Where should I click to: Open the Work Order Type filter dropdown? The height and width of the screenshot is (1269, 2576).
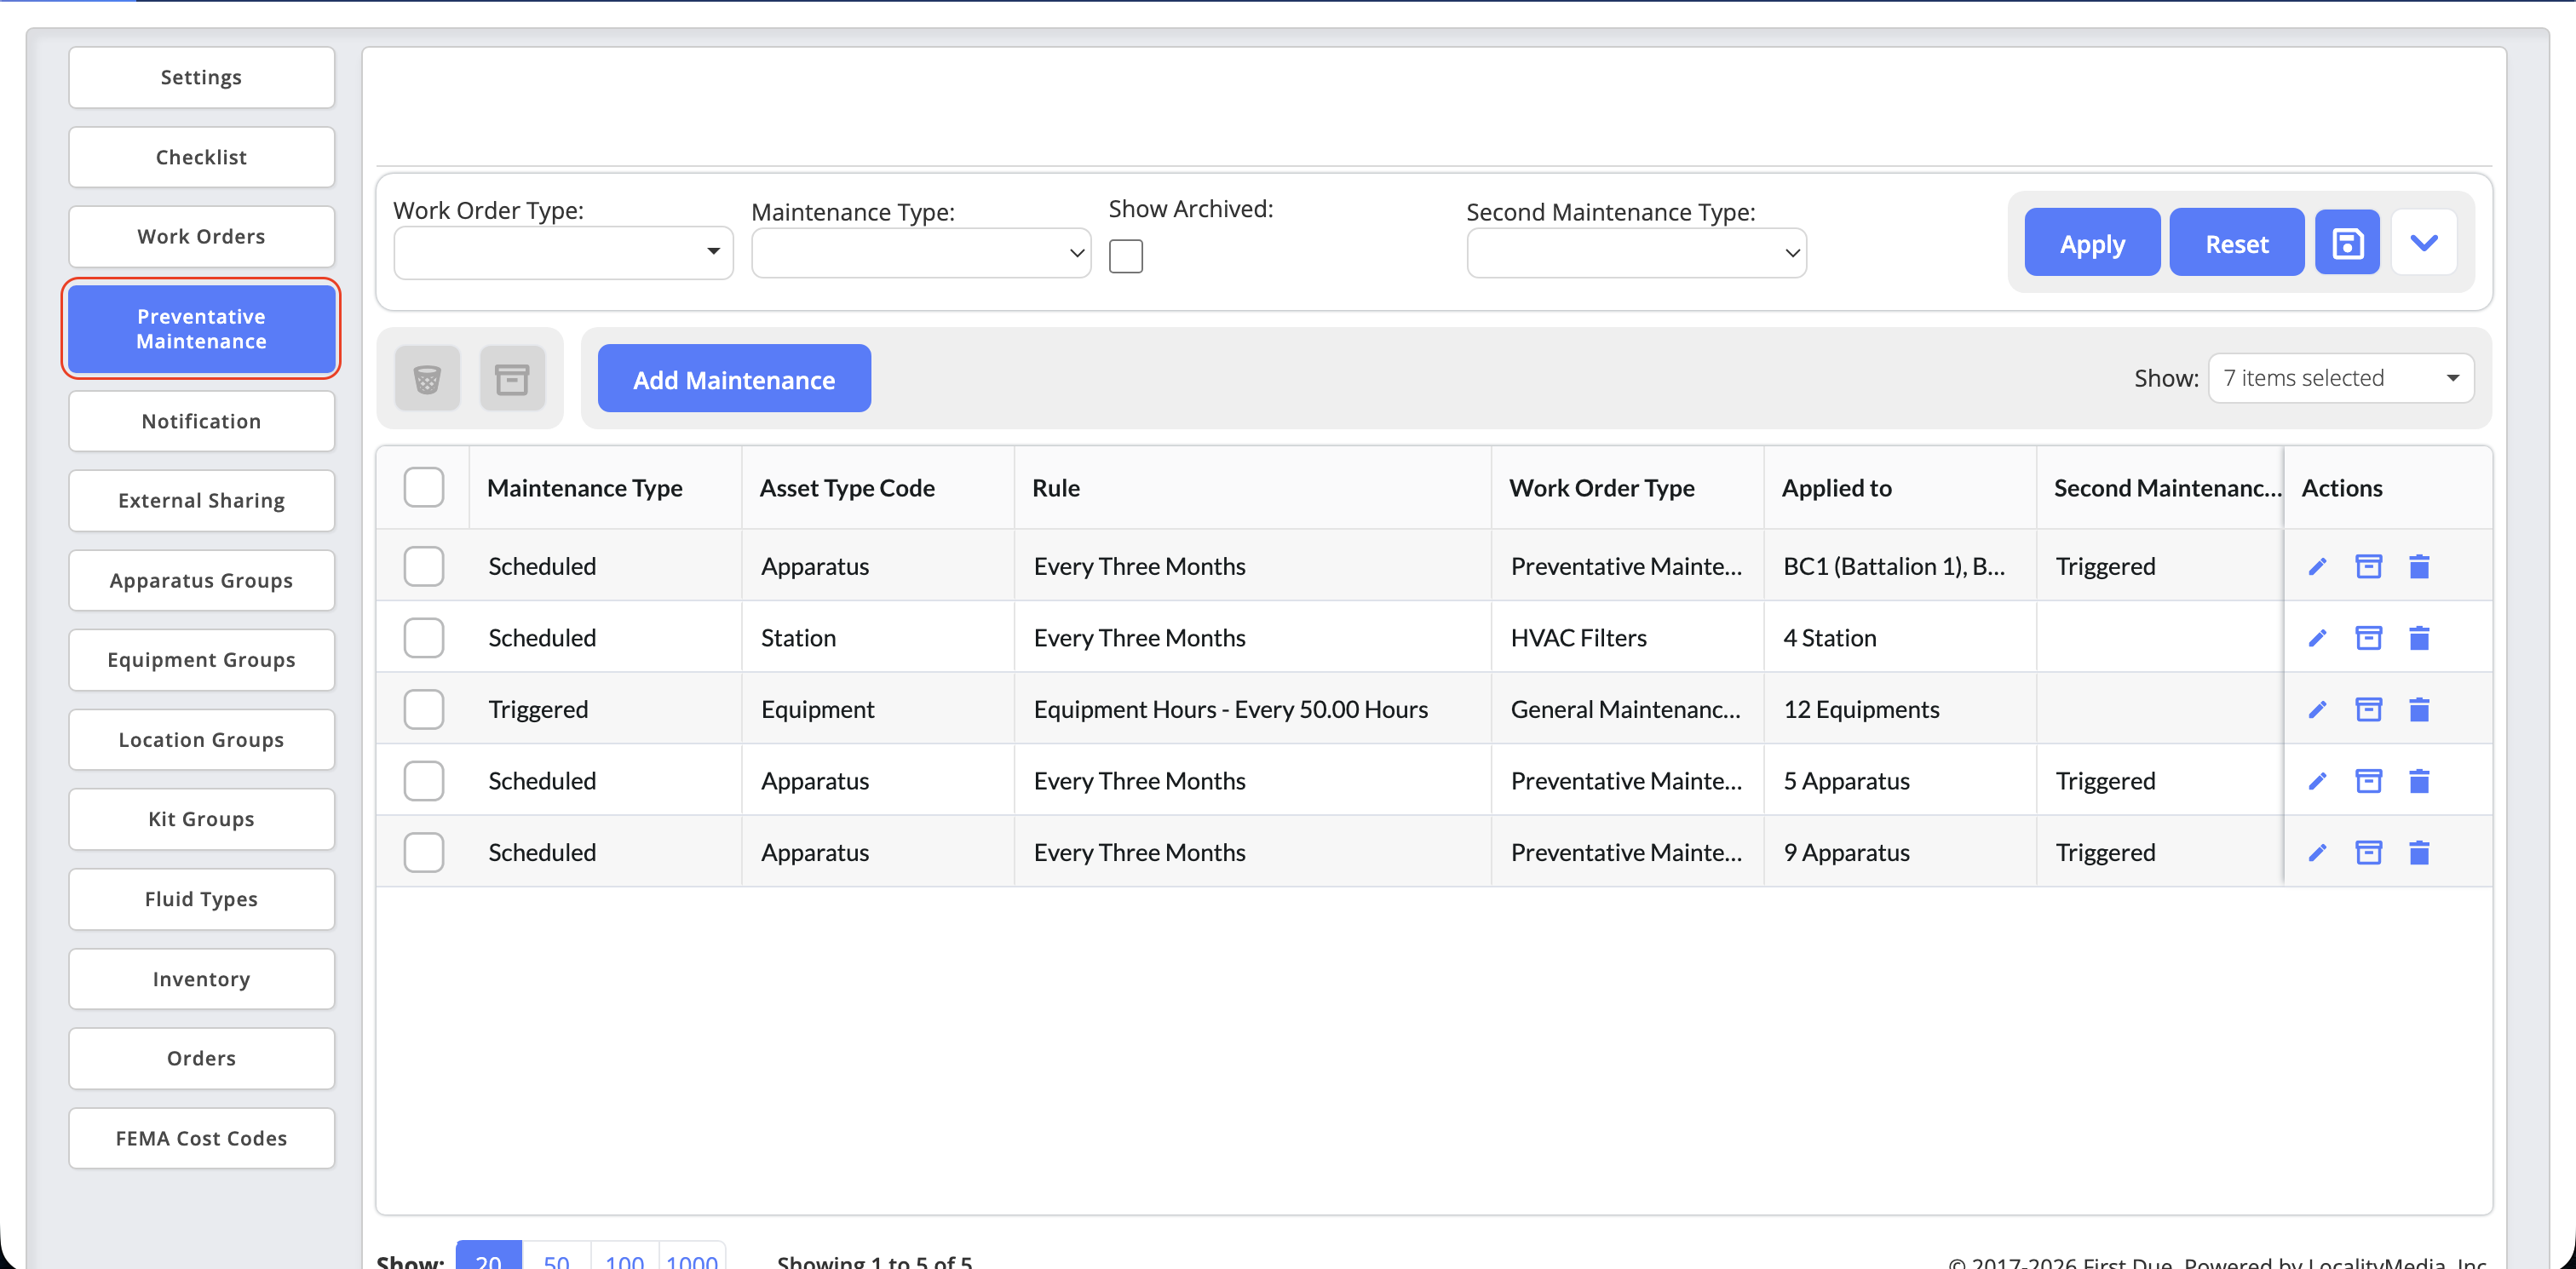coord(563,252)
